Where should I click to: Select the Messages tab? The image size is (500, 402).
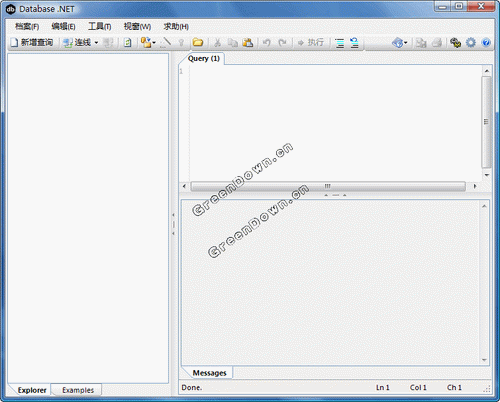tap(209, 373)
